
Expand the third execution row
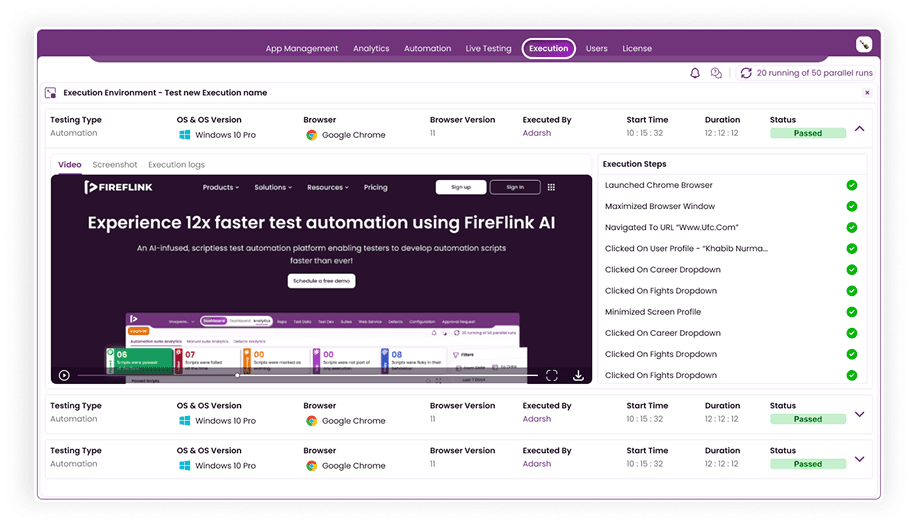(x=859, y=459)
